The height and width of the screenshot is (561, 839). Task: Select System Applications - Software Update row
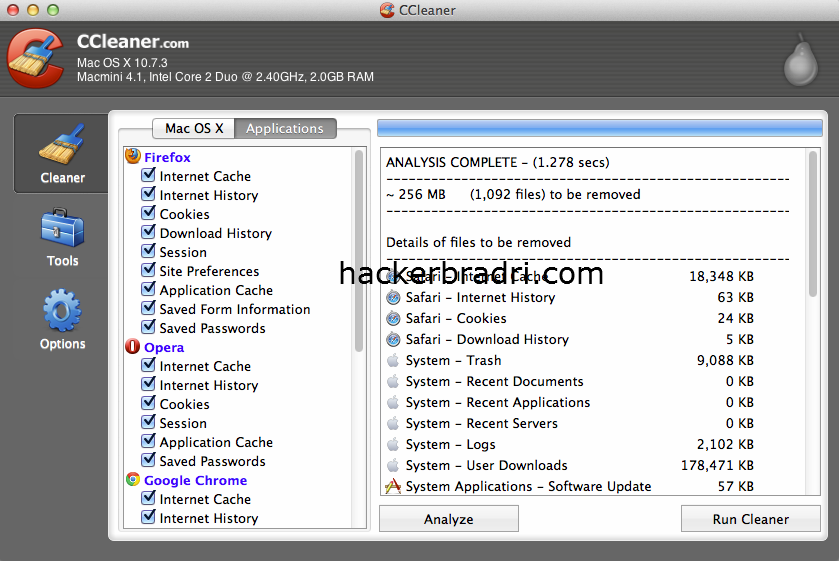click(x=570, y=486)
